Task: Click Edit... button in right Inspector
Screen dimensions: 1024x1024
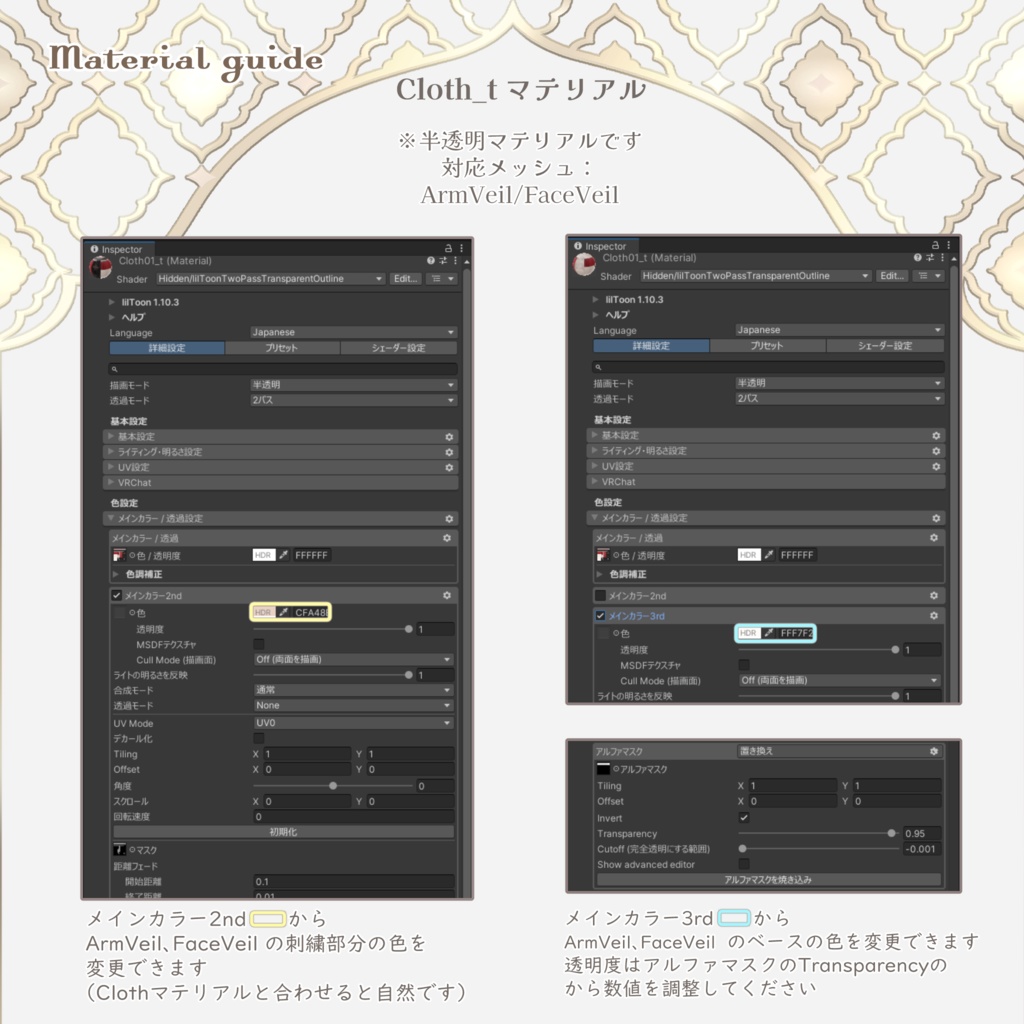Action: tap(891, 276)
